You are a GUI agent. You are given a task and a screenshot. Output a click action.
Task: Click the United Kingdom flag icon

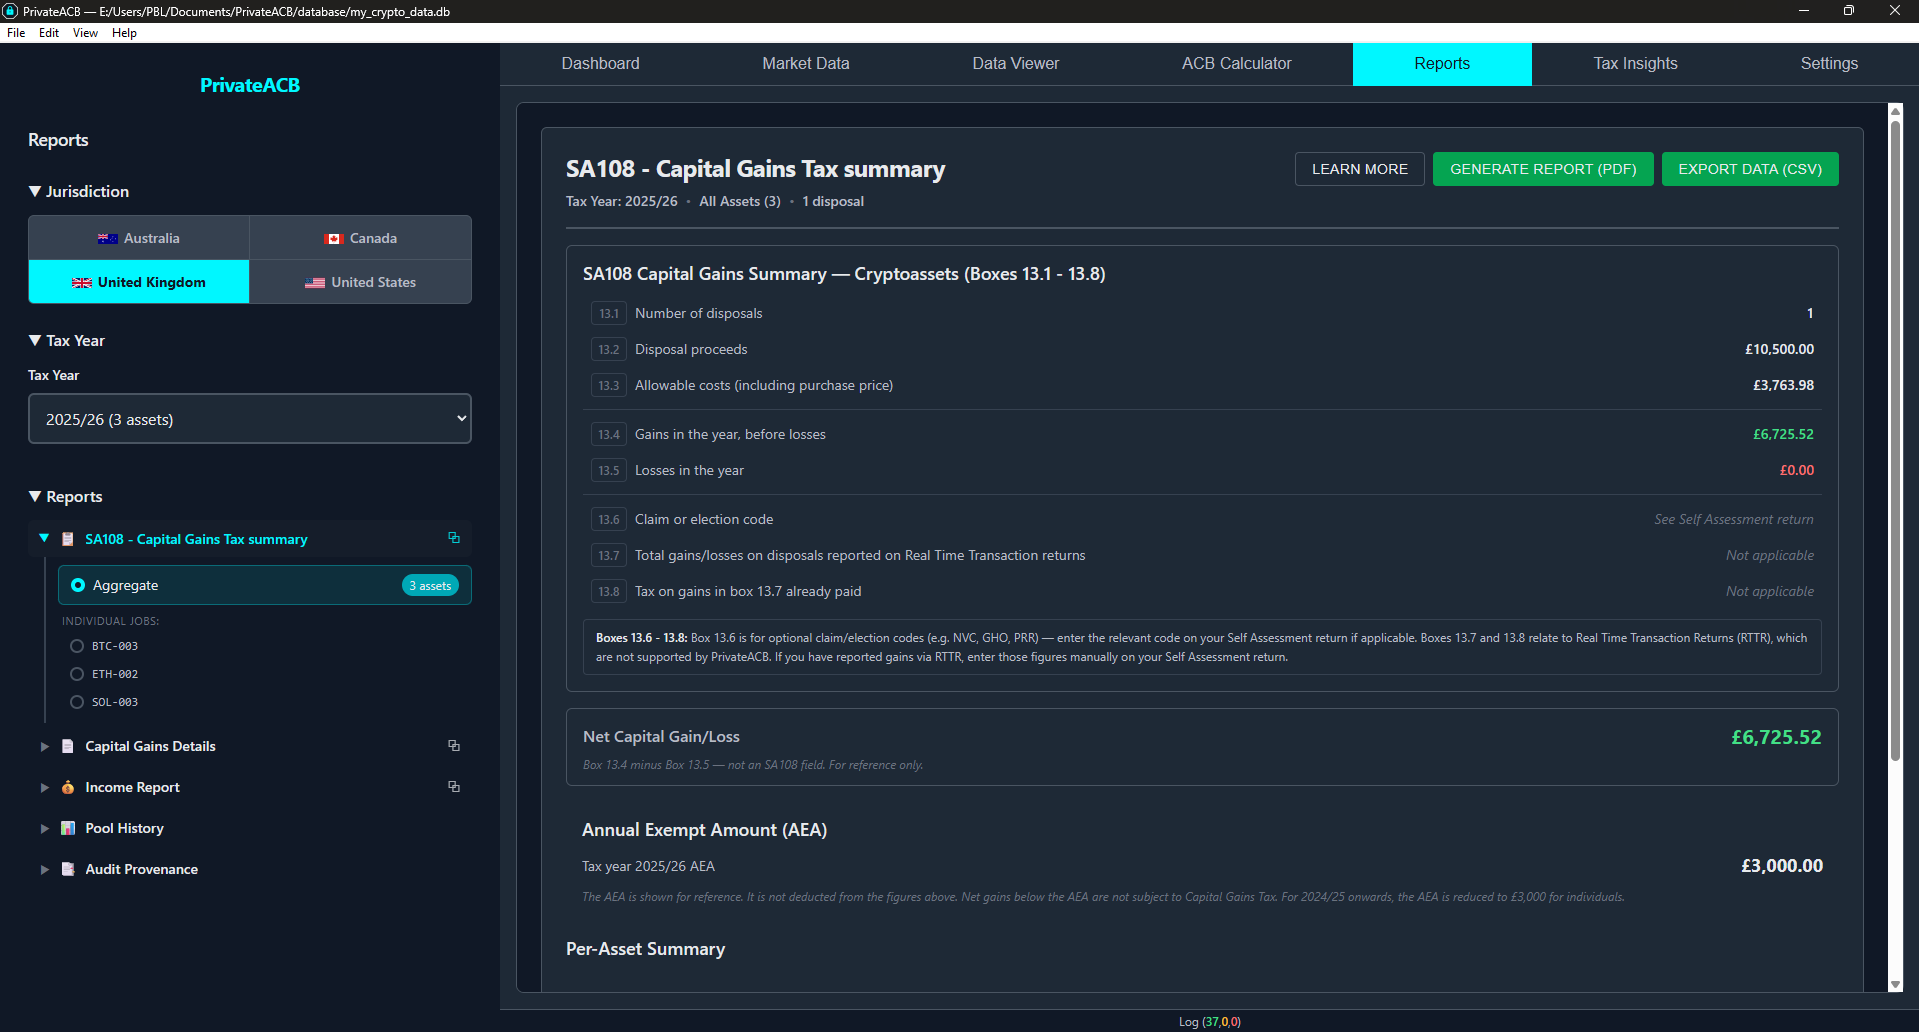[x=81, y=282]
